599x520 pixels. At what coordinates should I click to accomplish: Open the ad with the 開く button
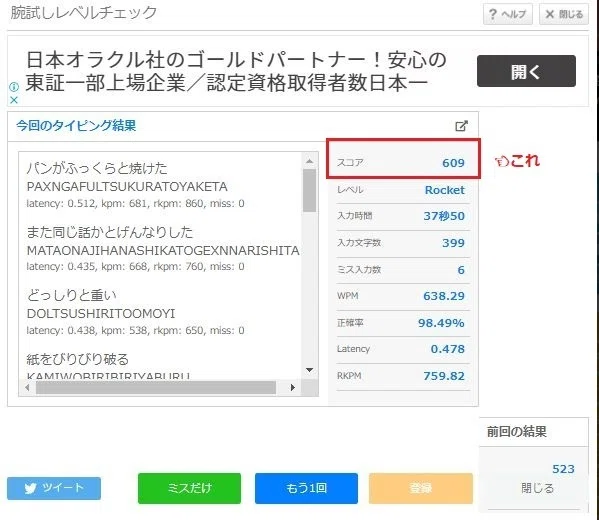tap(526, 71)
